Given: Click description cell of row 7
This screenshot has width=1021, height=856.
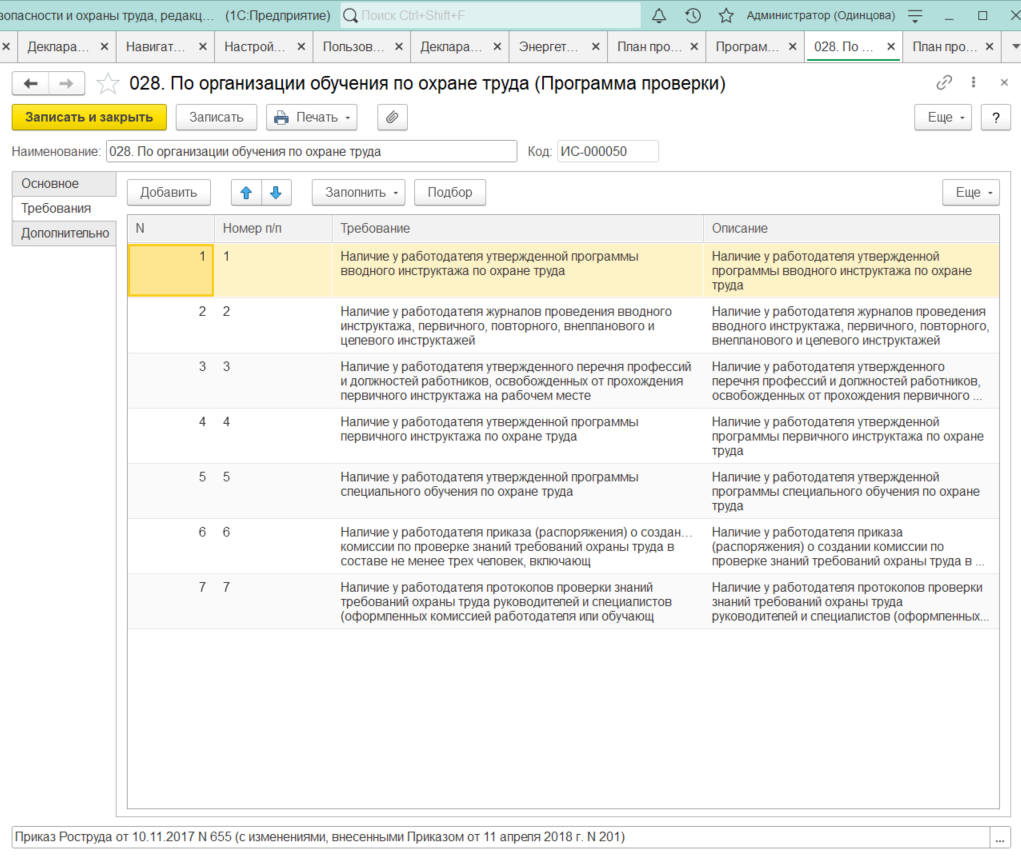Looking at the screenshot, I should (x=851, y=601).
